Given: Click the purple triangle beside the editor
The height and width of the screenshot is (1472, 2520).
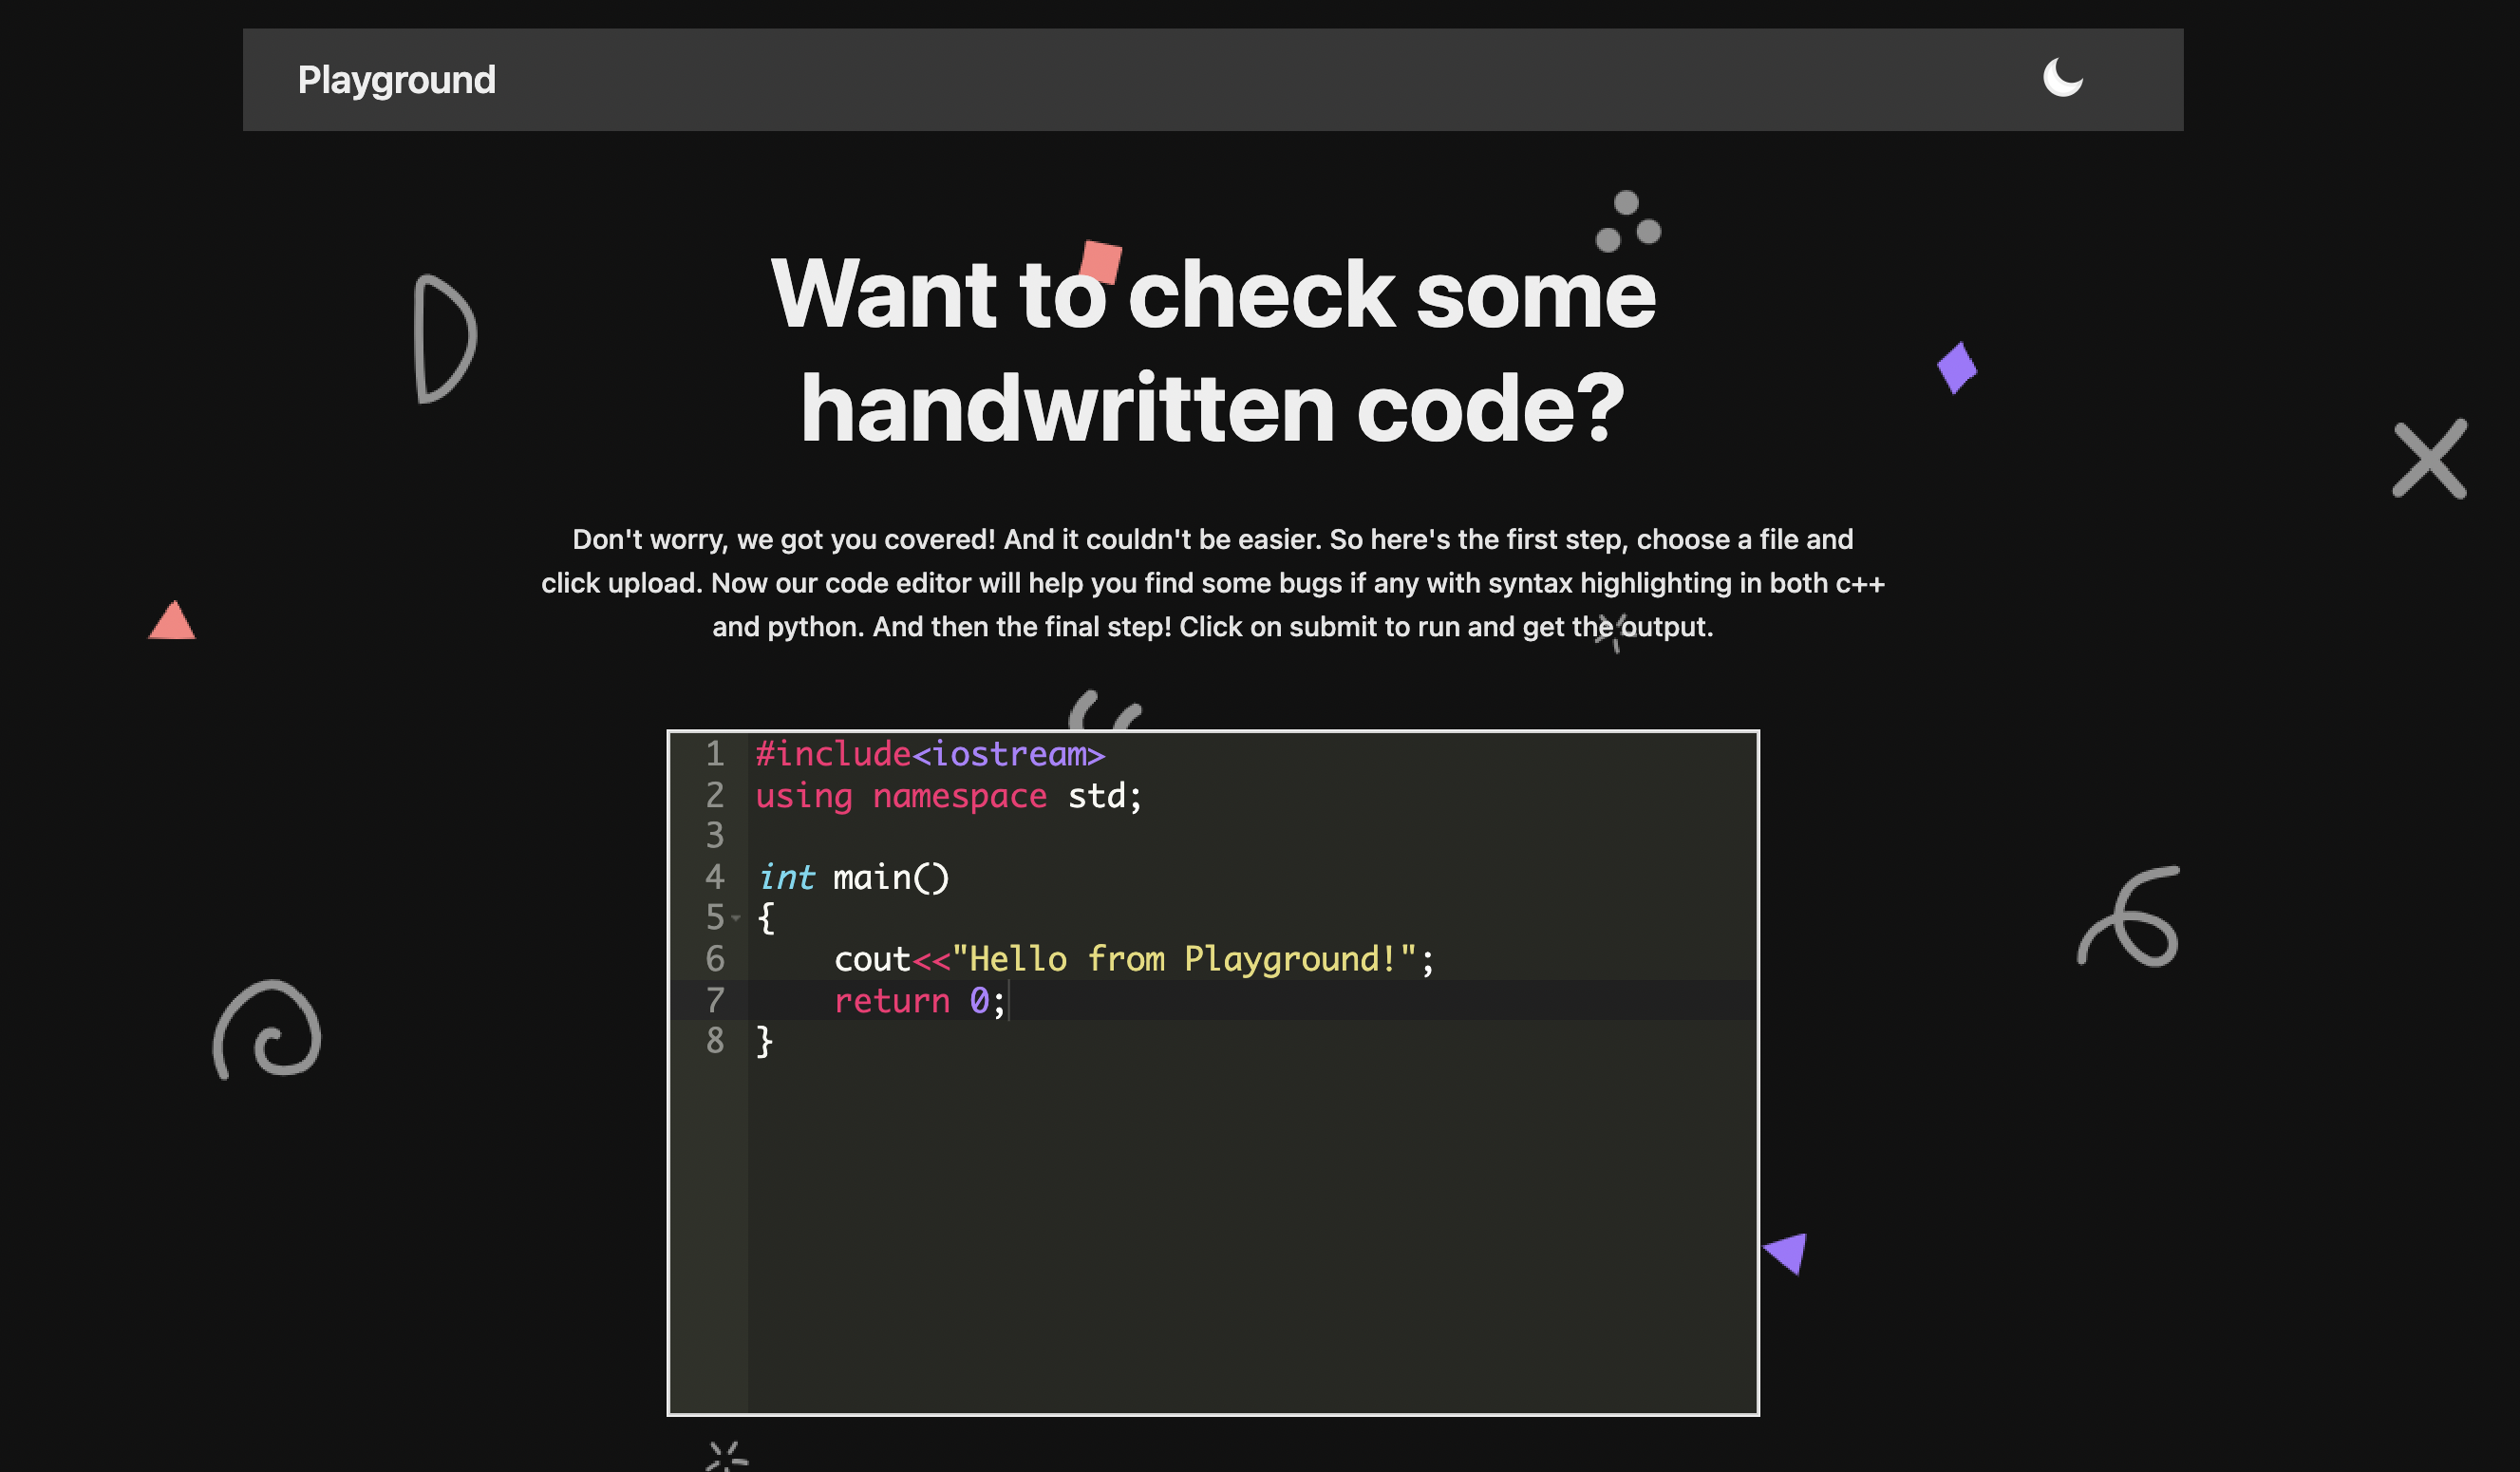Looking at the screenshot, I should (1788, 1252).
